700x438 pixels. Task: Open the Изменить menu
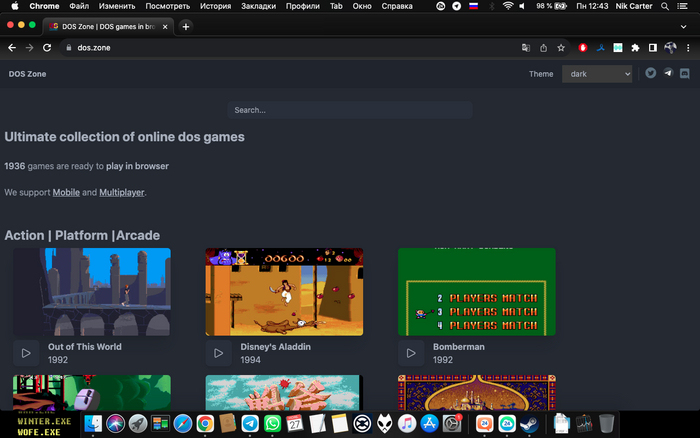(x=117, y=6)
